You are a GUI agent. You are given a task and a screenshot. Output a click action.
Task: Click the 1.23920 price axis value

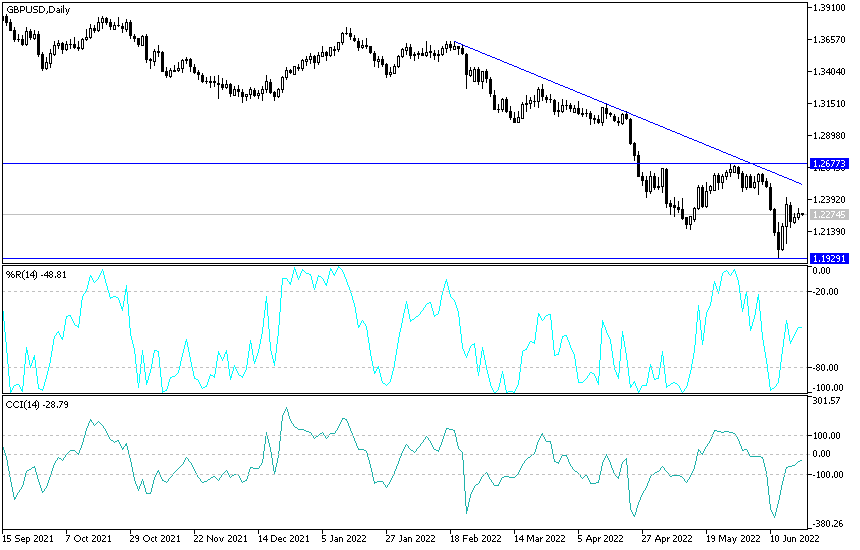(829, 200)
